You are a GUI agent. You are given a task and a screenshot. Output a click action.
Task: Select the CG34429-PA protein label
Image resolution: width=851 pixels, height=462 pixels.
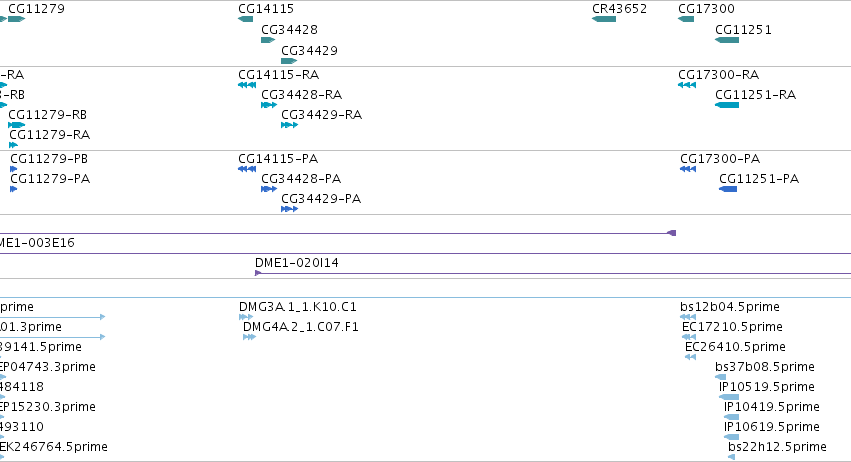coord(321,199)
